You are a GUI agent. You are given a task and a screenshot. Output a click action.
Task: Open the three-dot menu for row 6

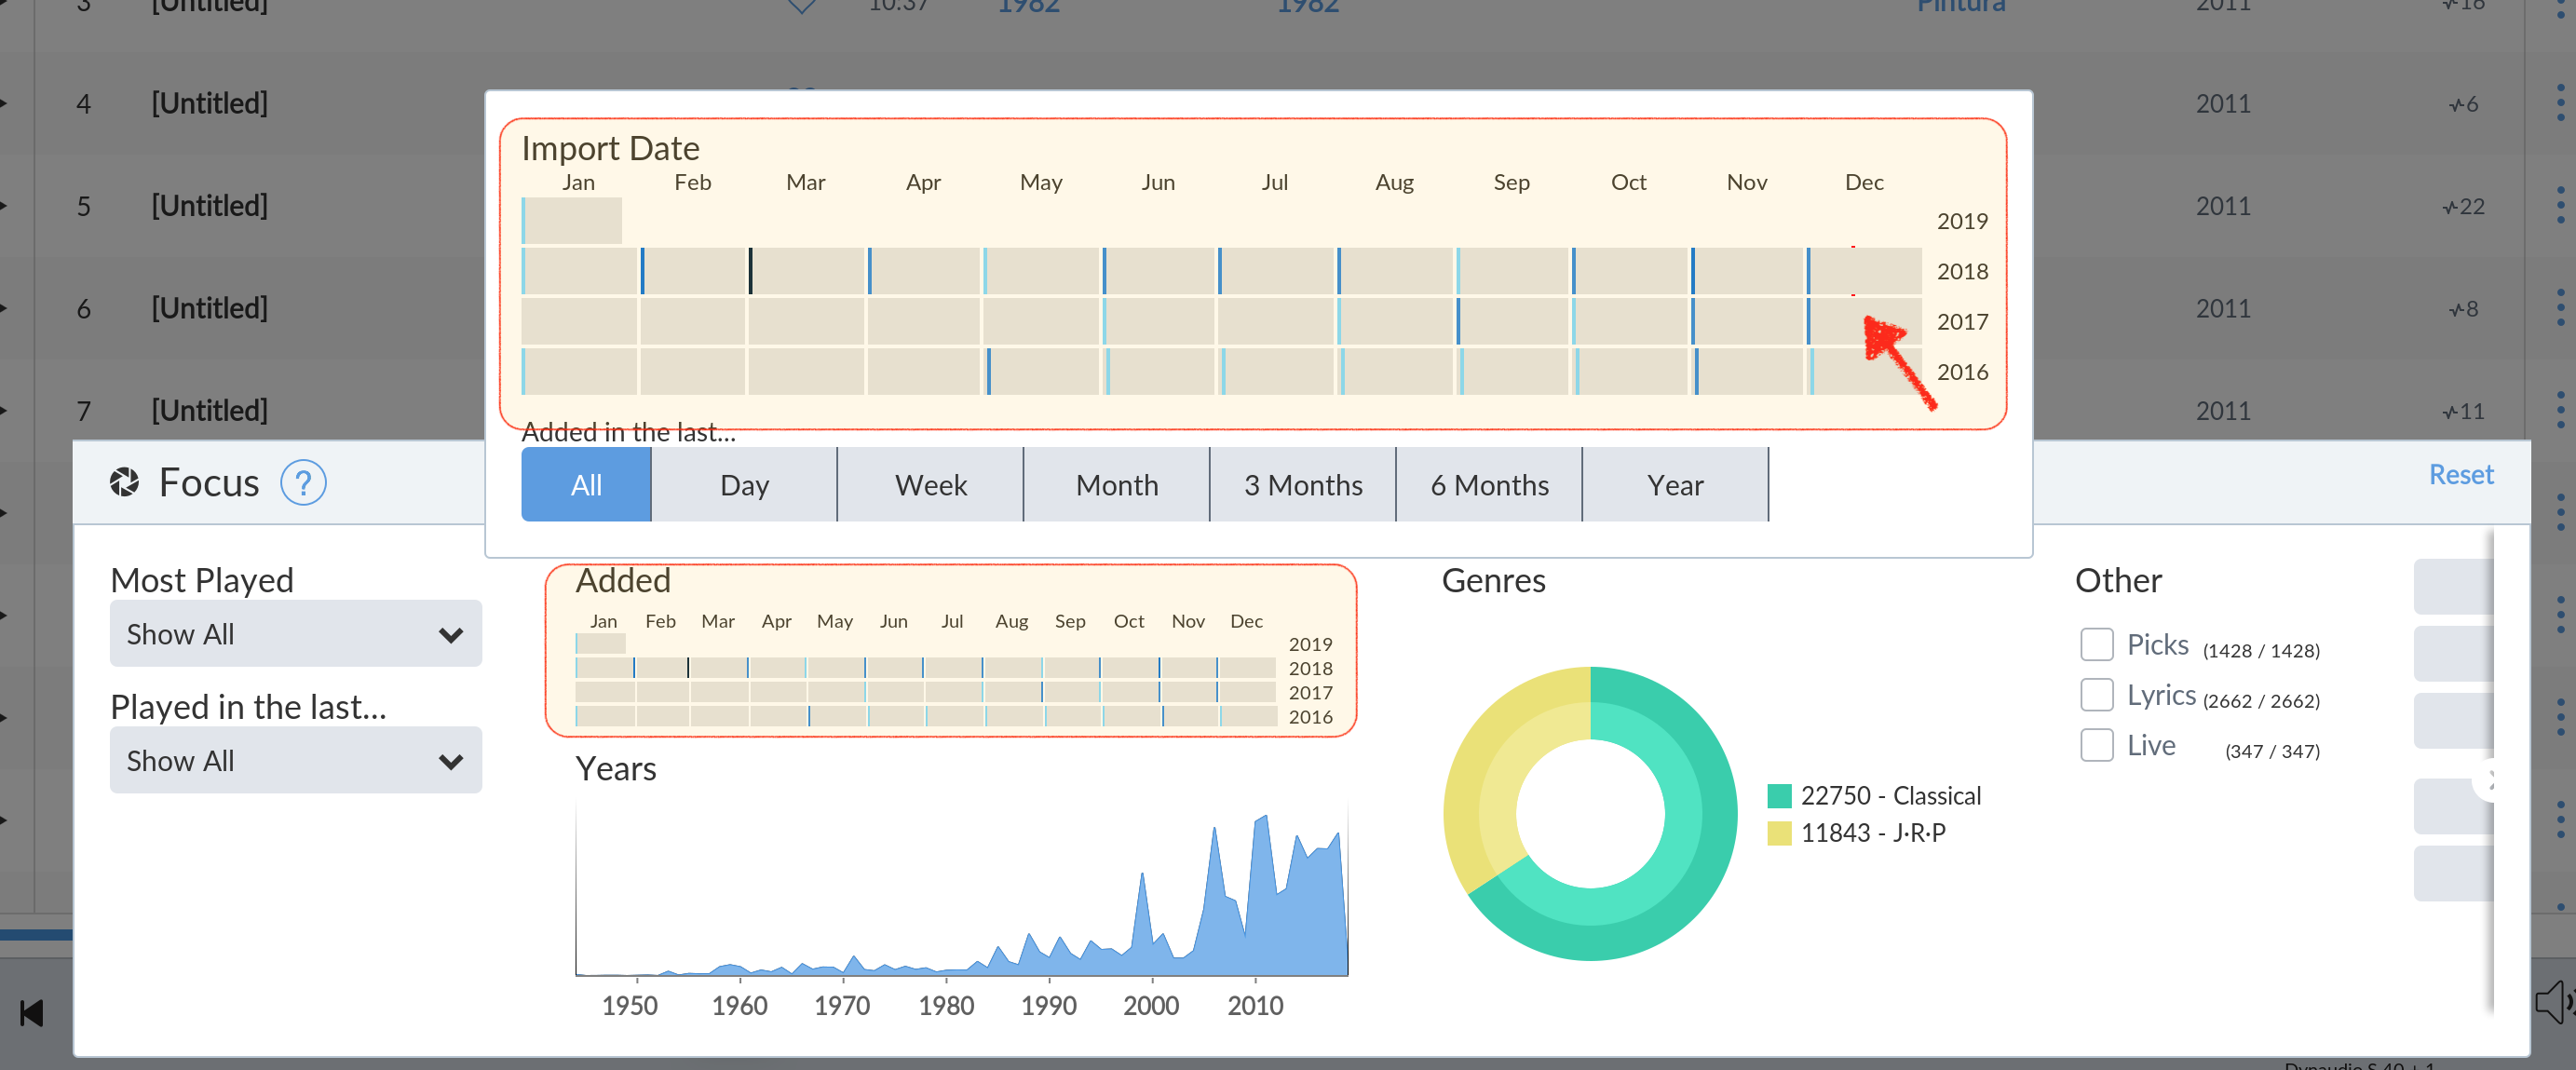click(x=2559, y=308)
